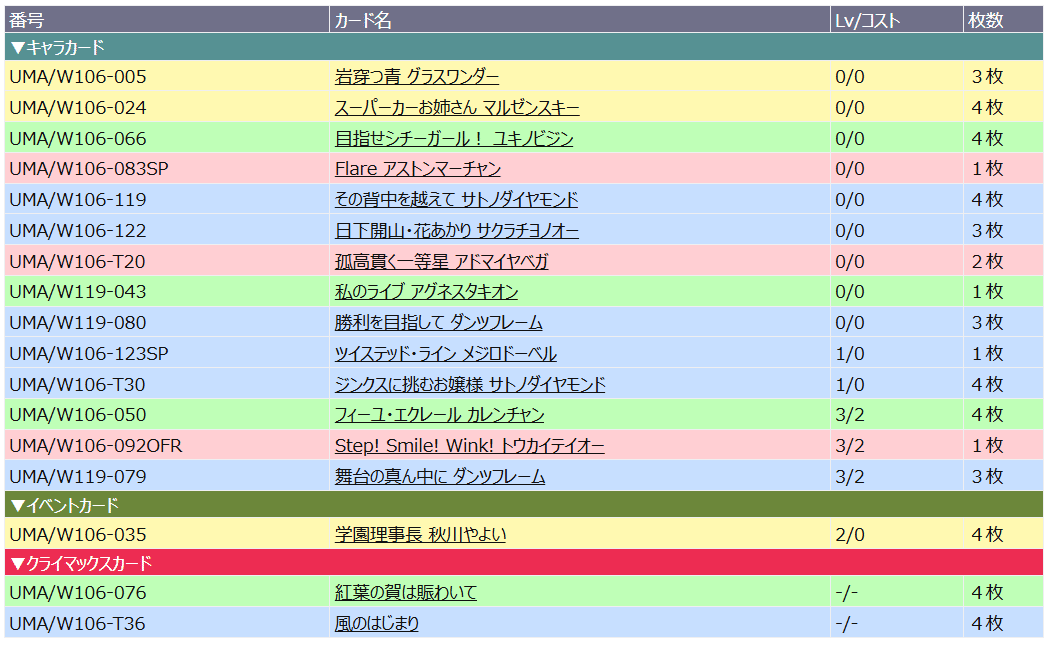The width and height of the screenshot is (1049, 645).
Task: Select card number UMA/W119-043
Action: (78, 292)
